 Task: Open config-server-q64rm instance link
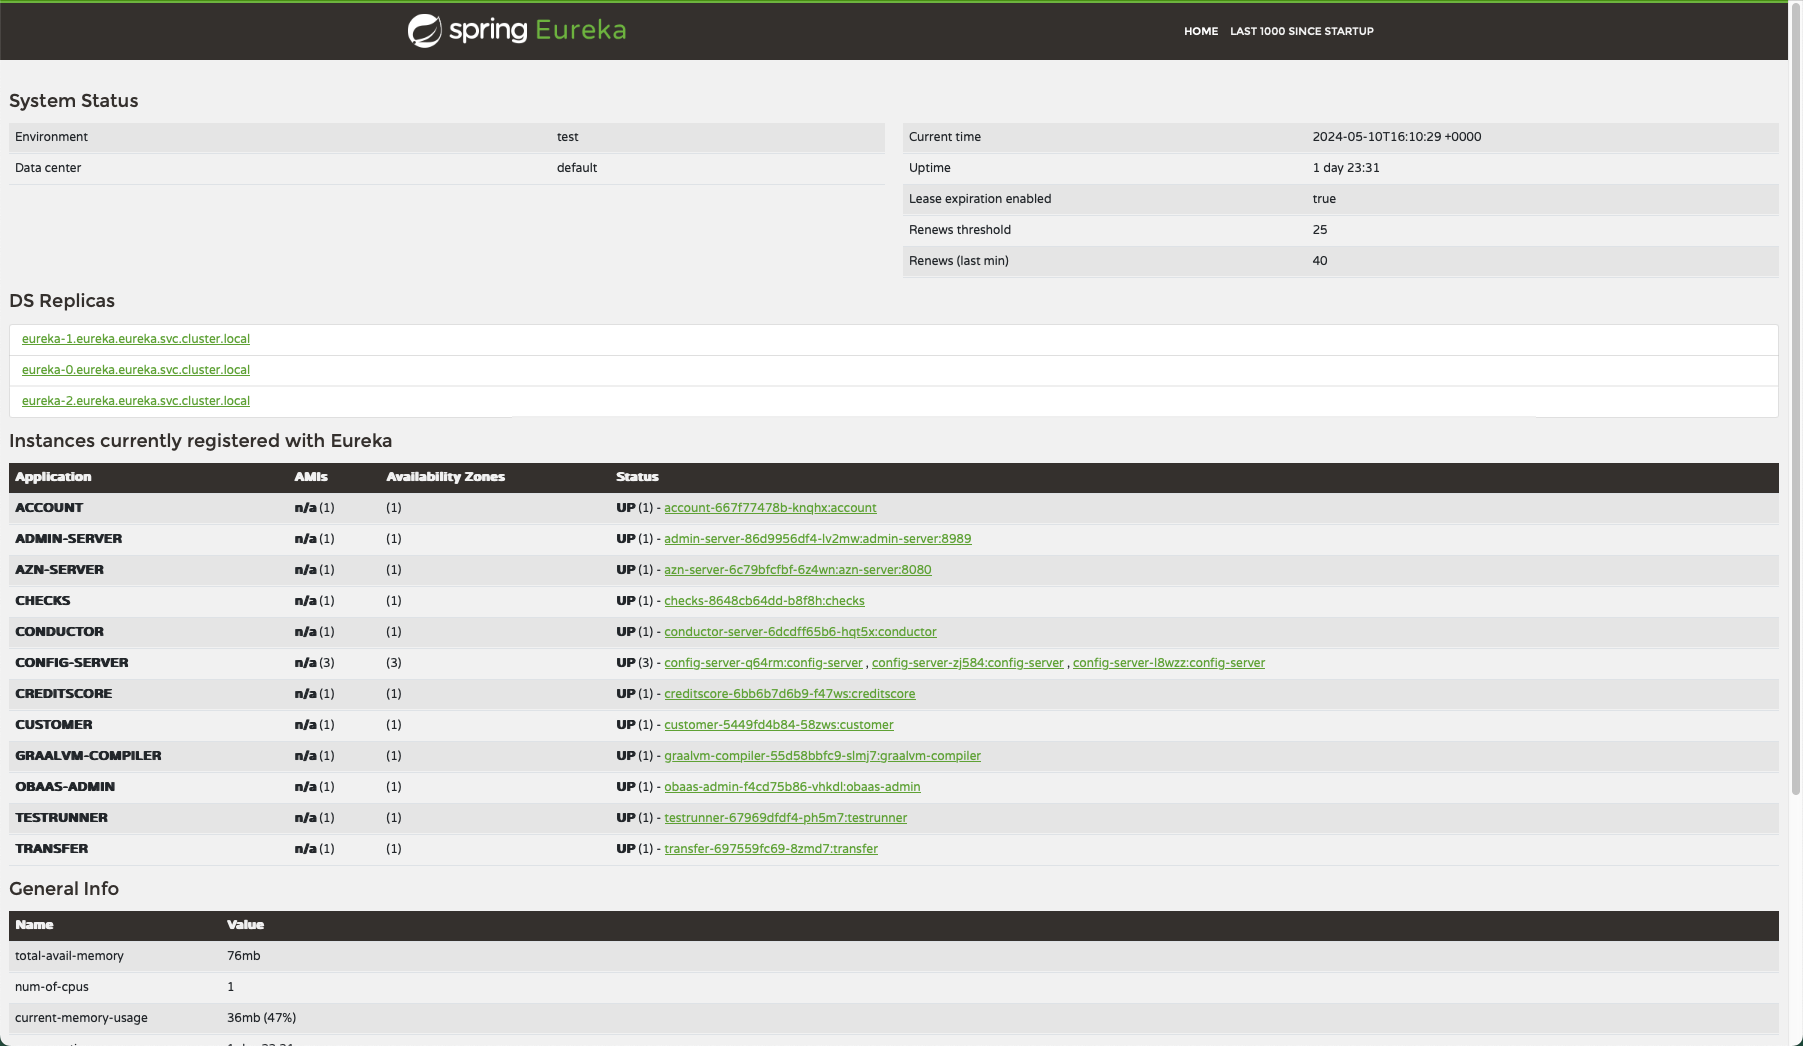point(763,662)
